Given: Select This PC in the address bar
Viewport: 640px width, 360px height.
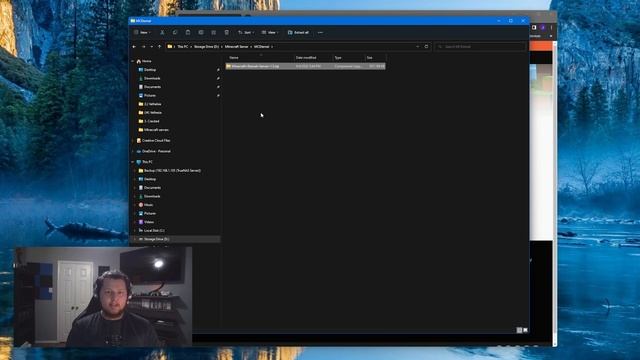Looking at the screenshot, I should pos(182,47).
